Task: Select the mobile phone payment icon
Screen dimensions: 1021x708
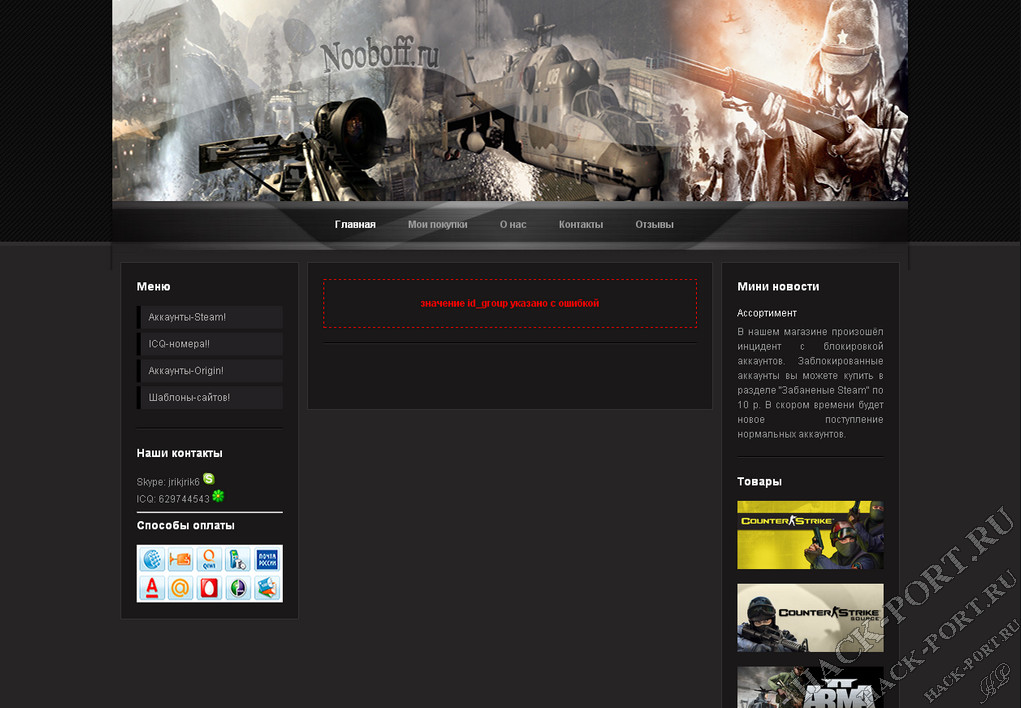Action: (238, 559)
